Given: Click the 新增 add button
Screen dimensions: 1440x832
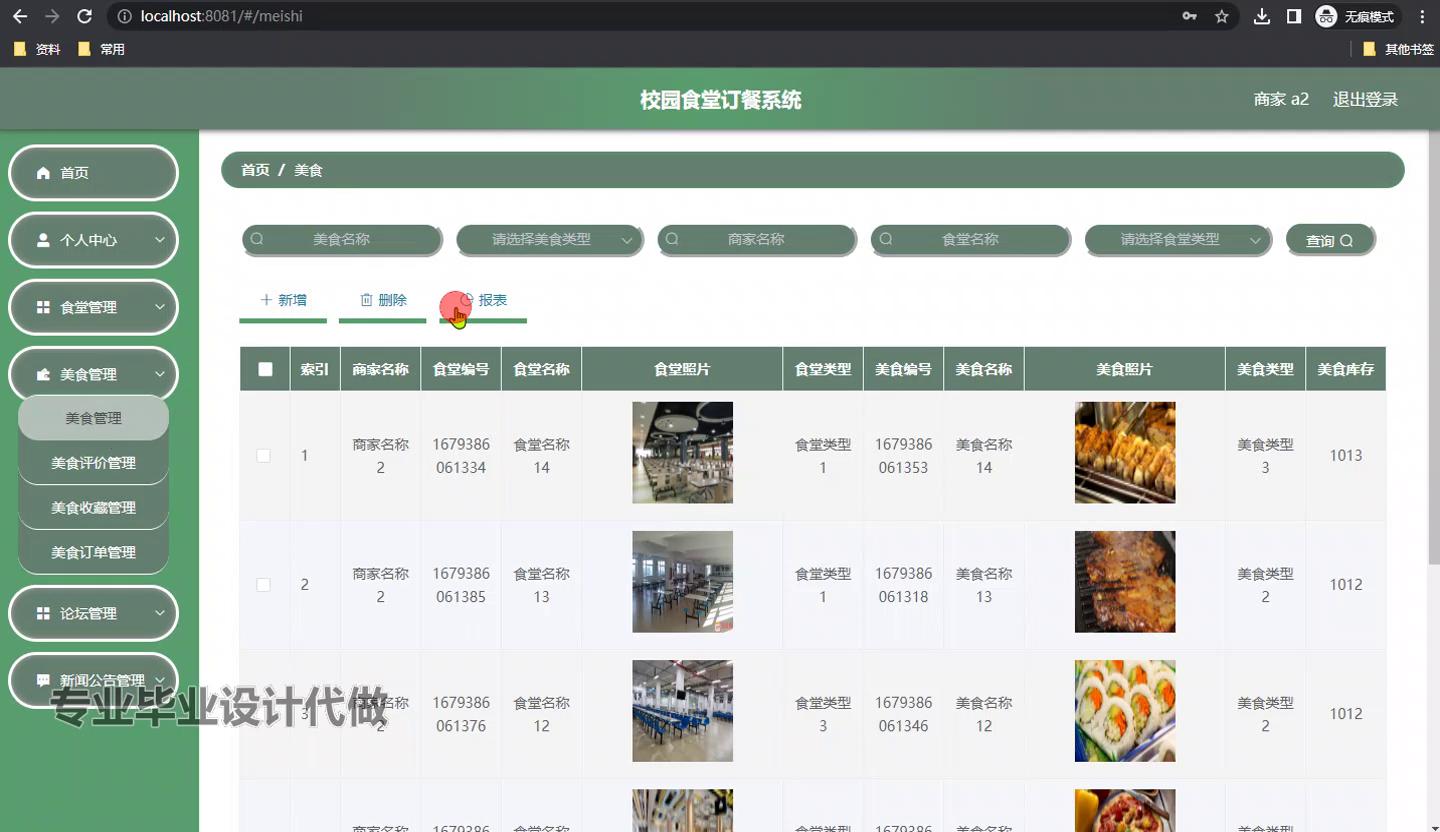Looking at the screenshot, I should pyautogui.click(x=283, y=300).
